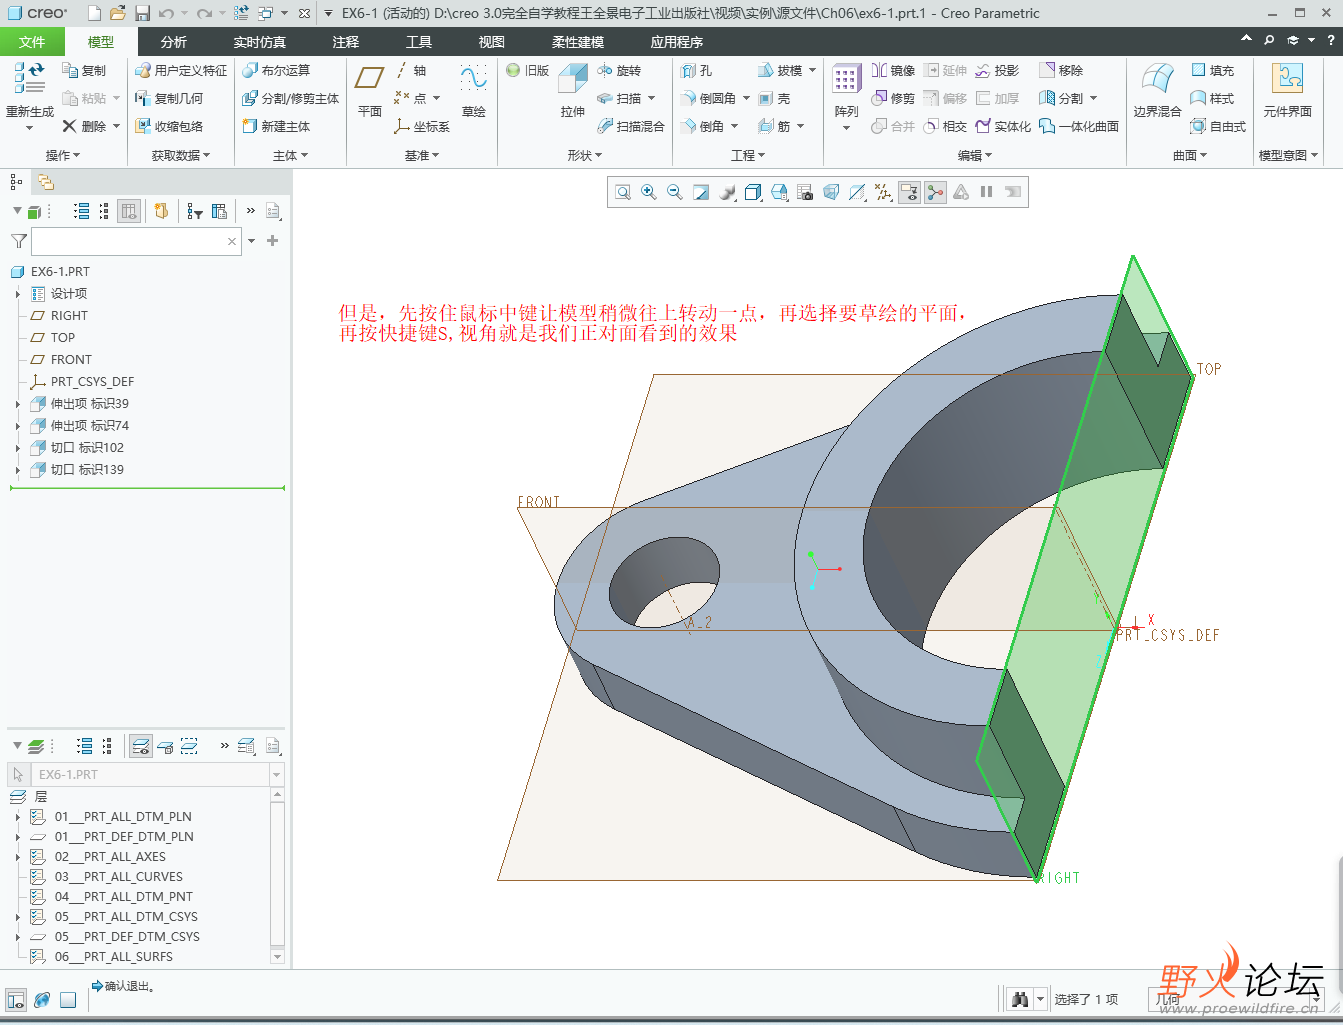Click the Sketch (草绘) tool icon
This screenshot has height=1025, width=1343.
pos(473,78)
